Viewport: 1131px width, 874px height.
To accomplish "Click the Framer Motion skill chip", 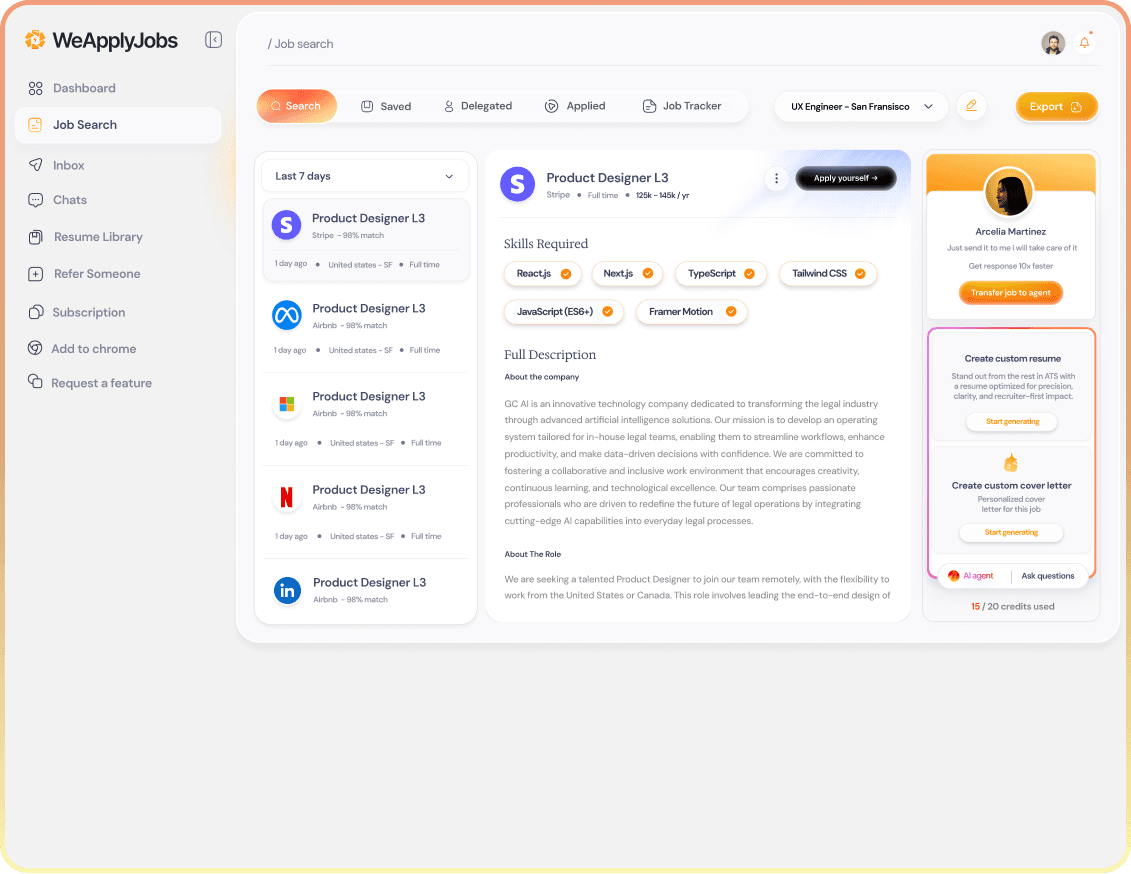I will click(x=692, y=312).
